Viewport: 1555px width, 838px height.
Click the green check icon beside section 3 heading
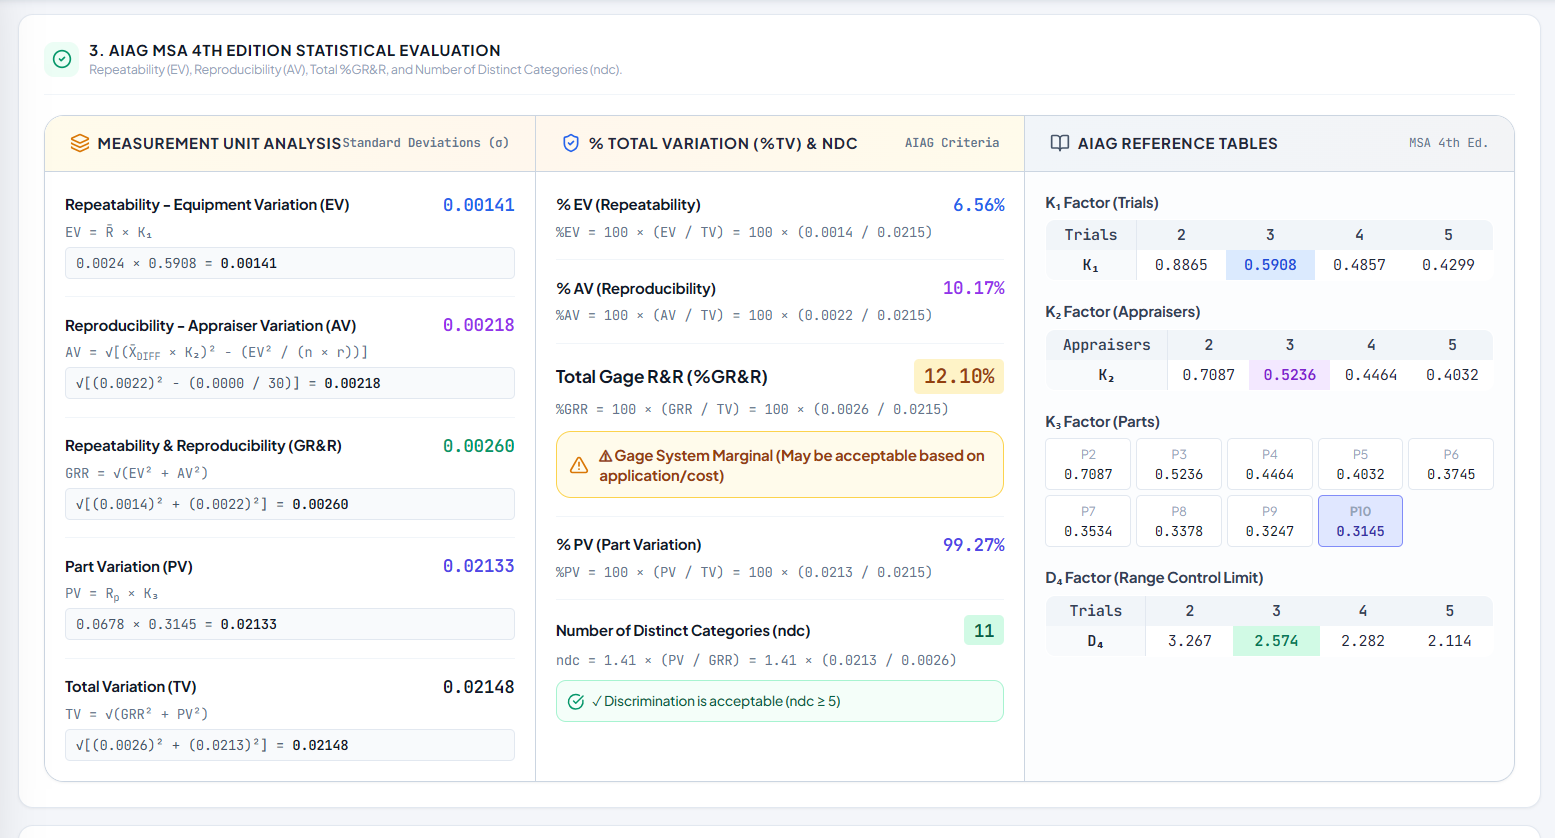tap(61, 59)
